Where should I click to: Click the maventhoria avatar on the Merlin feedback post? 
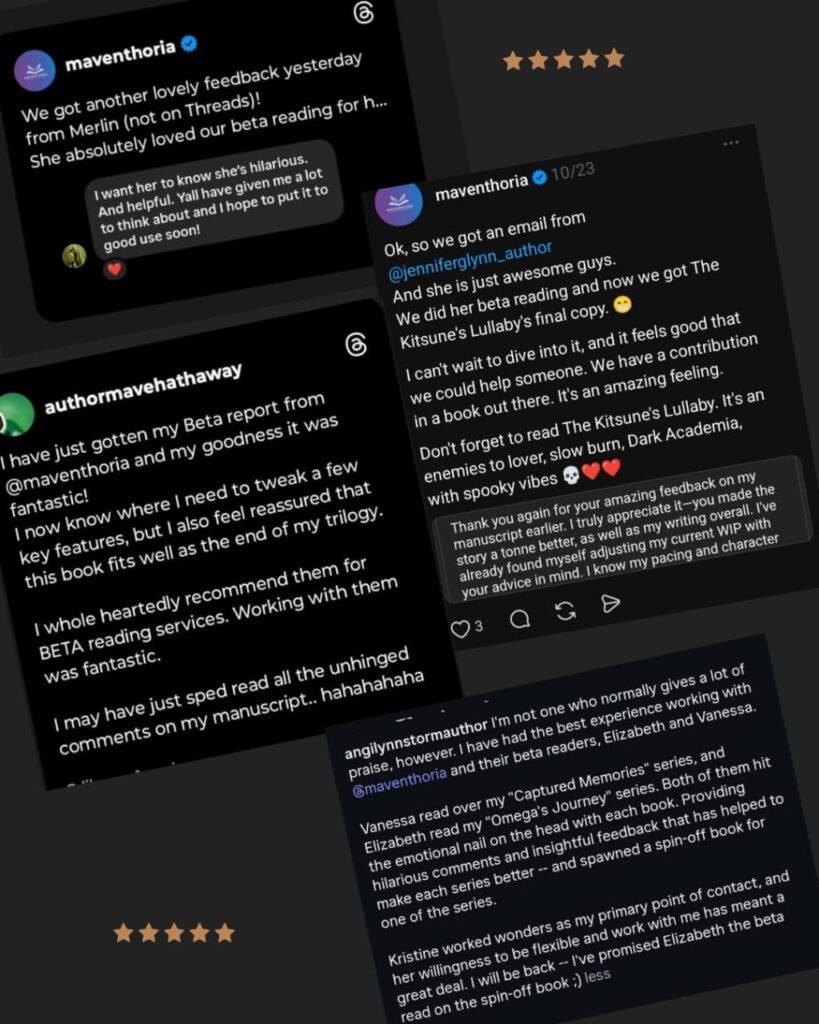point(35,70)
